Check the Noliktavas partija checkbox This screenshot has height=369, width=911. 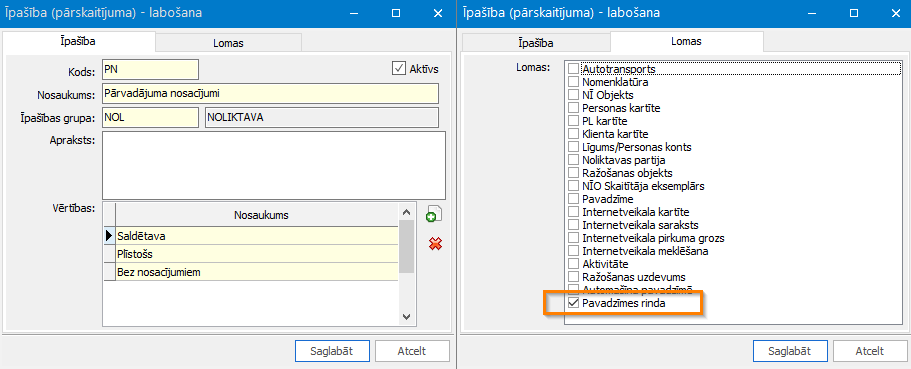[573, 160]
